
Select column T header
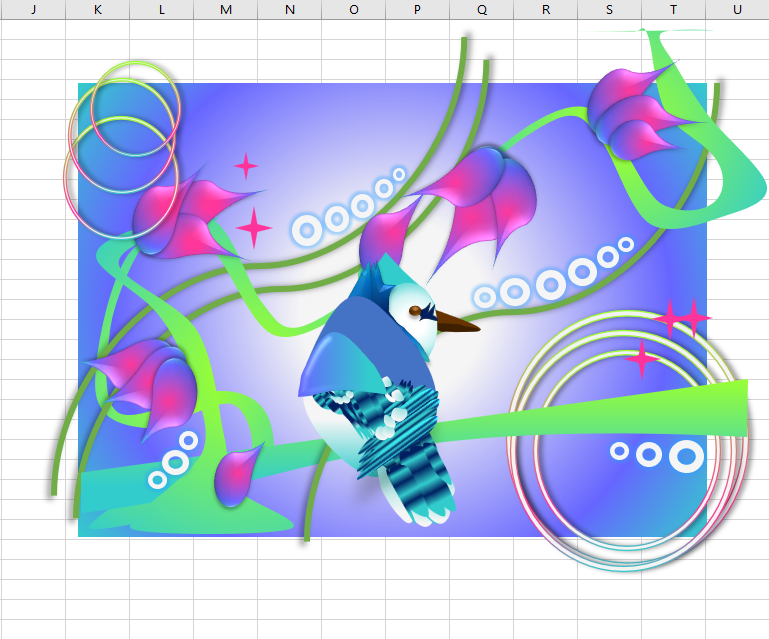click(673, 9)
